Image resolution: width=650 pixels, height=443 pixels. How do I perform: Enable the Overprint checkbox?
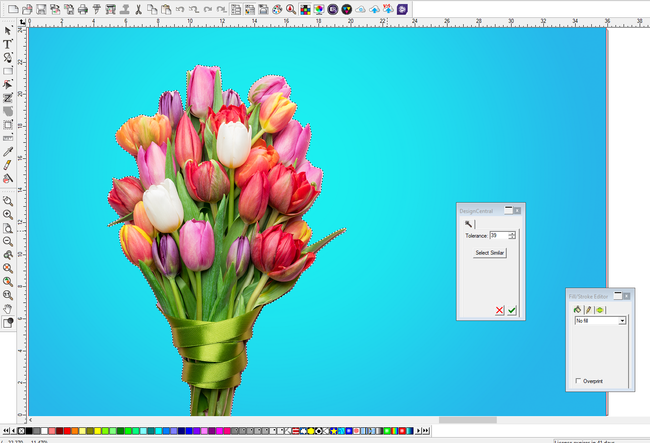coord(579,381)
